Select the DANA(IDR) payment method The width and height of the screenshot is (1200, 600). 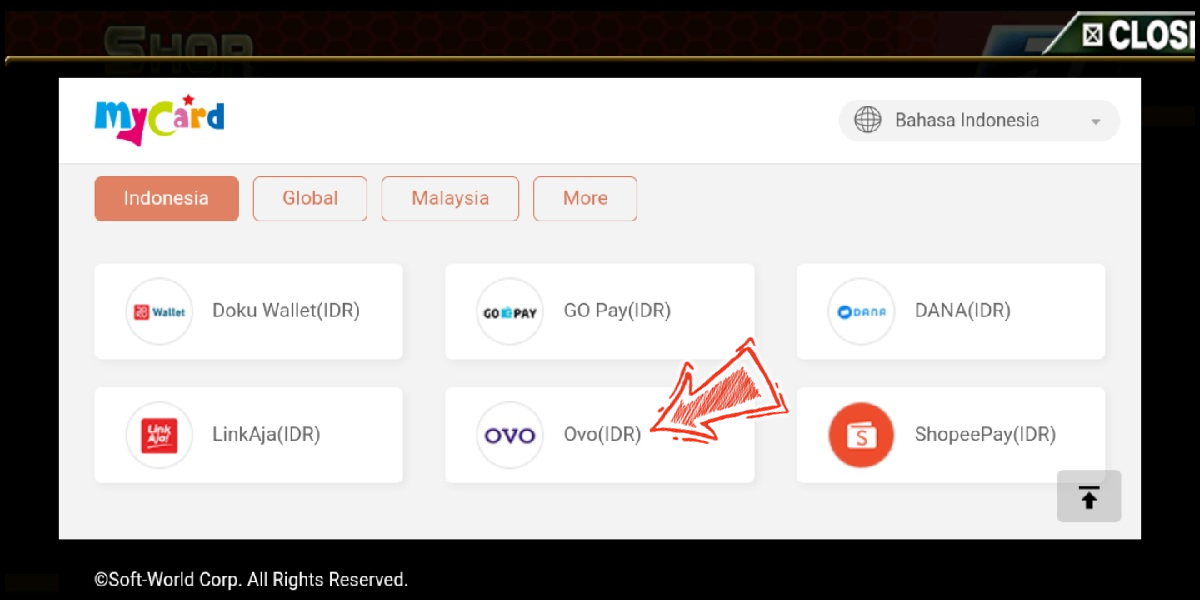tap(951, 311)
